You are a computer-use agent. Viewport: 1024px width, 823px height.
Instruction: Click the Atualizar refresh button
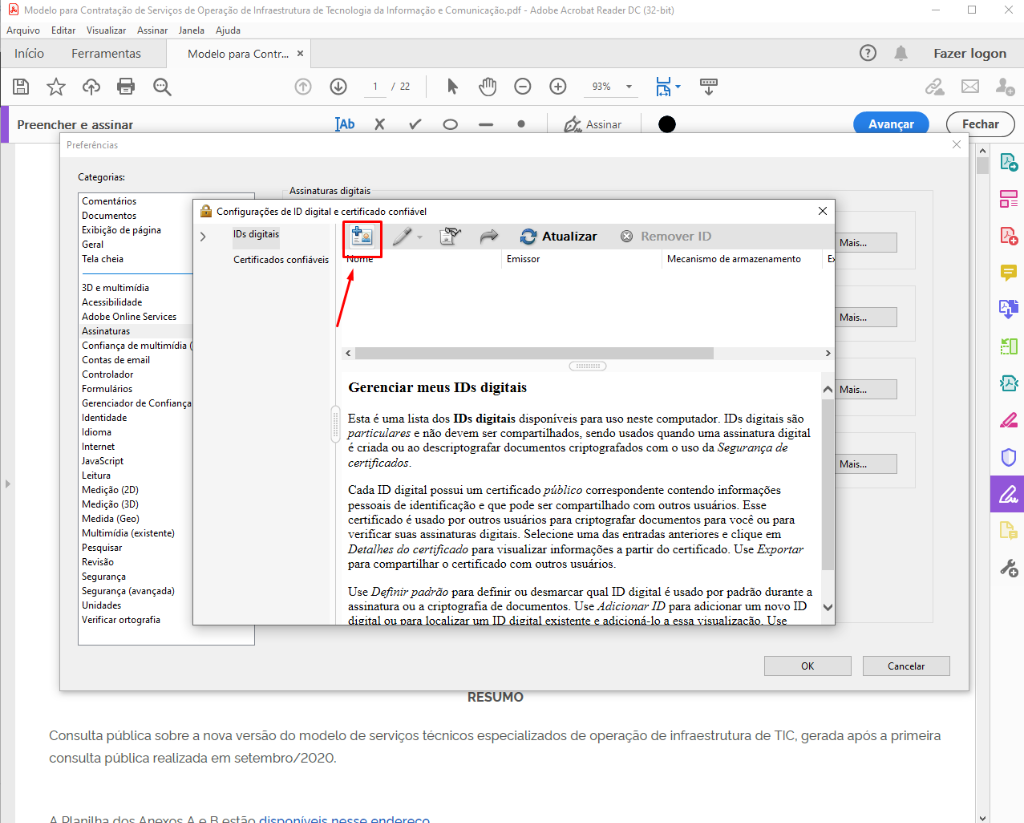click(x=558, y=237)
